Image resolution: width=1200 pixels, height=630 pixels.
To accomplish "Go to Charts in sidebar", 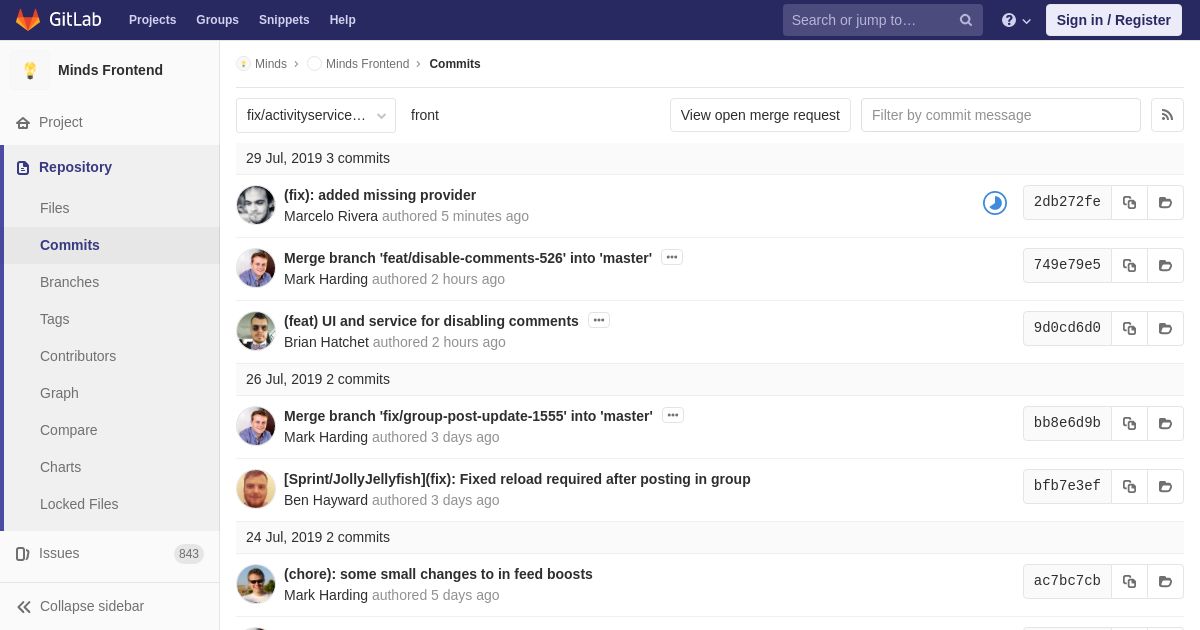I will pos(61,467).
